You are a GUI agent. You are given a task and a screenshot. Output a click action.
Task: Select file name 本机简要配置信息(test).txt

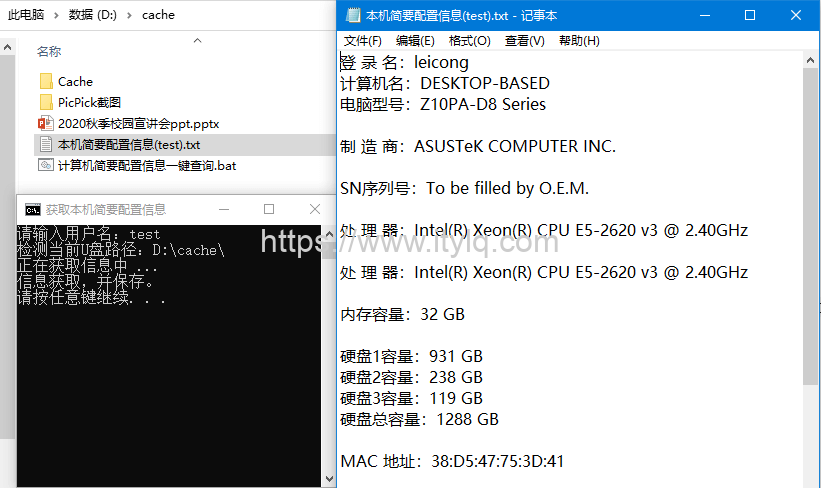tap(129, 145)
